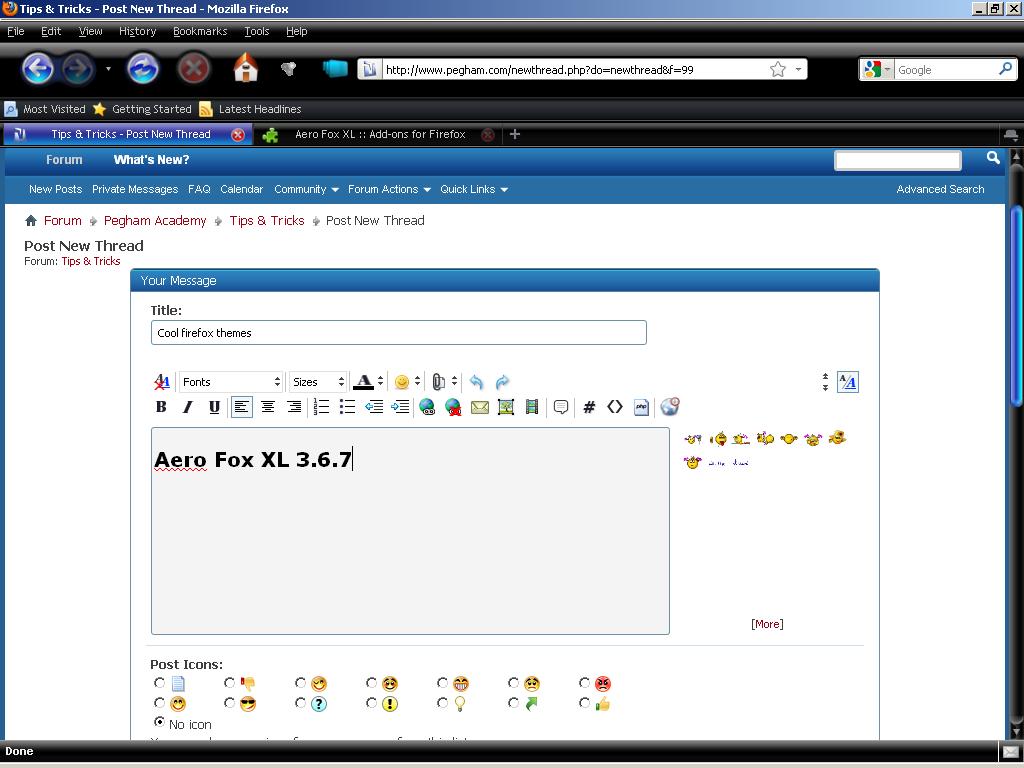Insert an unordered bullet list
The image size is (1024, 768).
(347, 407)
